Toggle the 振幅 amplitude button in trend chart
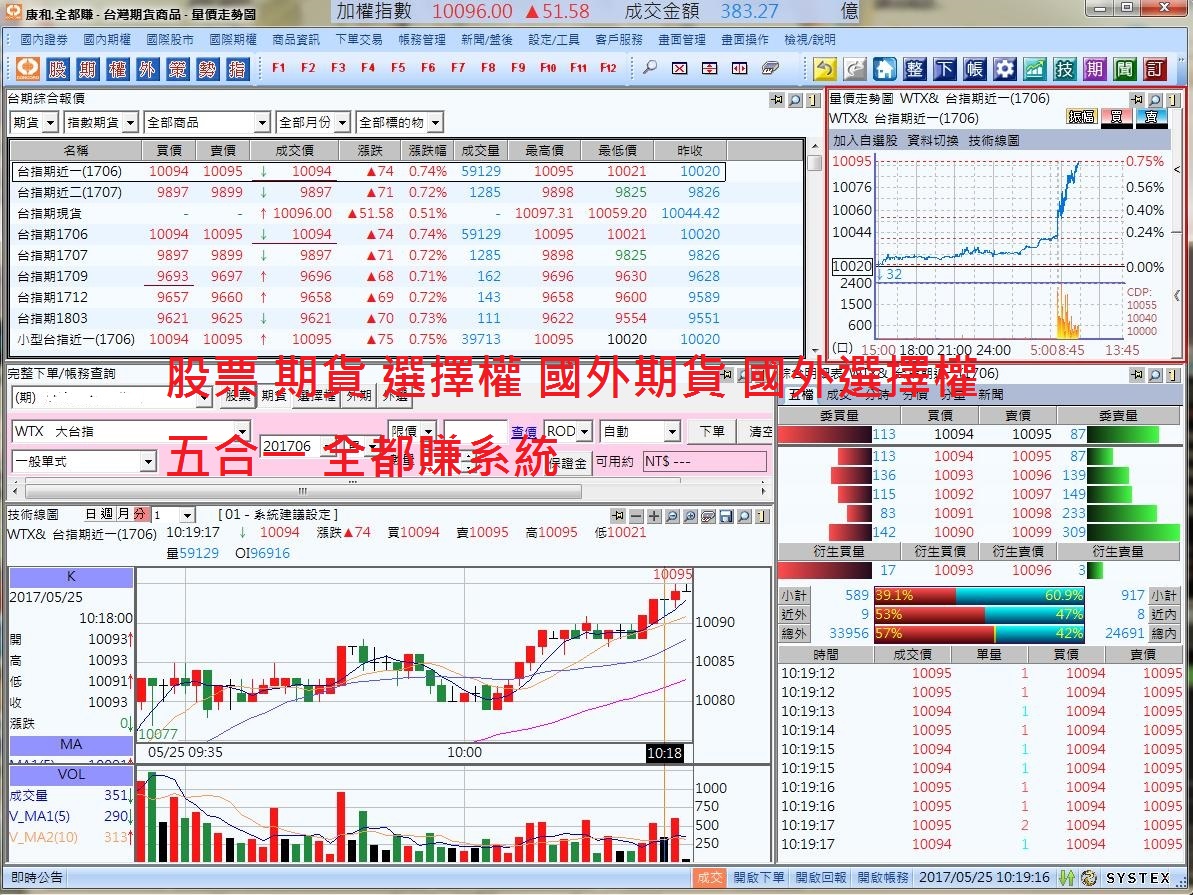 pyautogui.click(x=1081, y=117)
